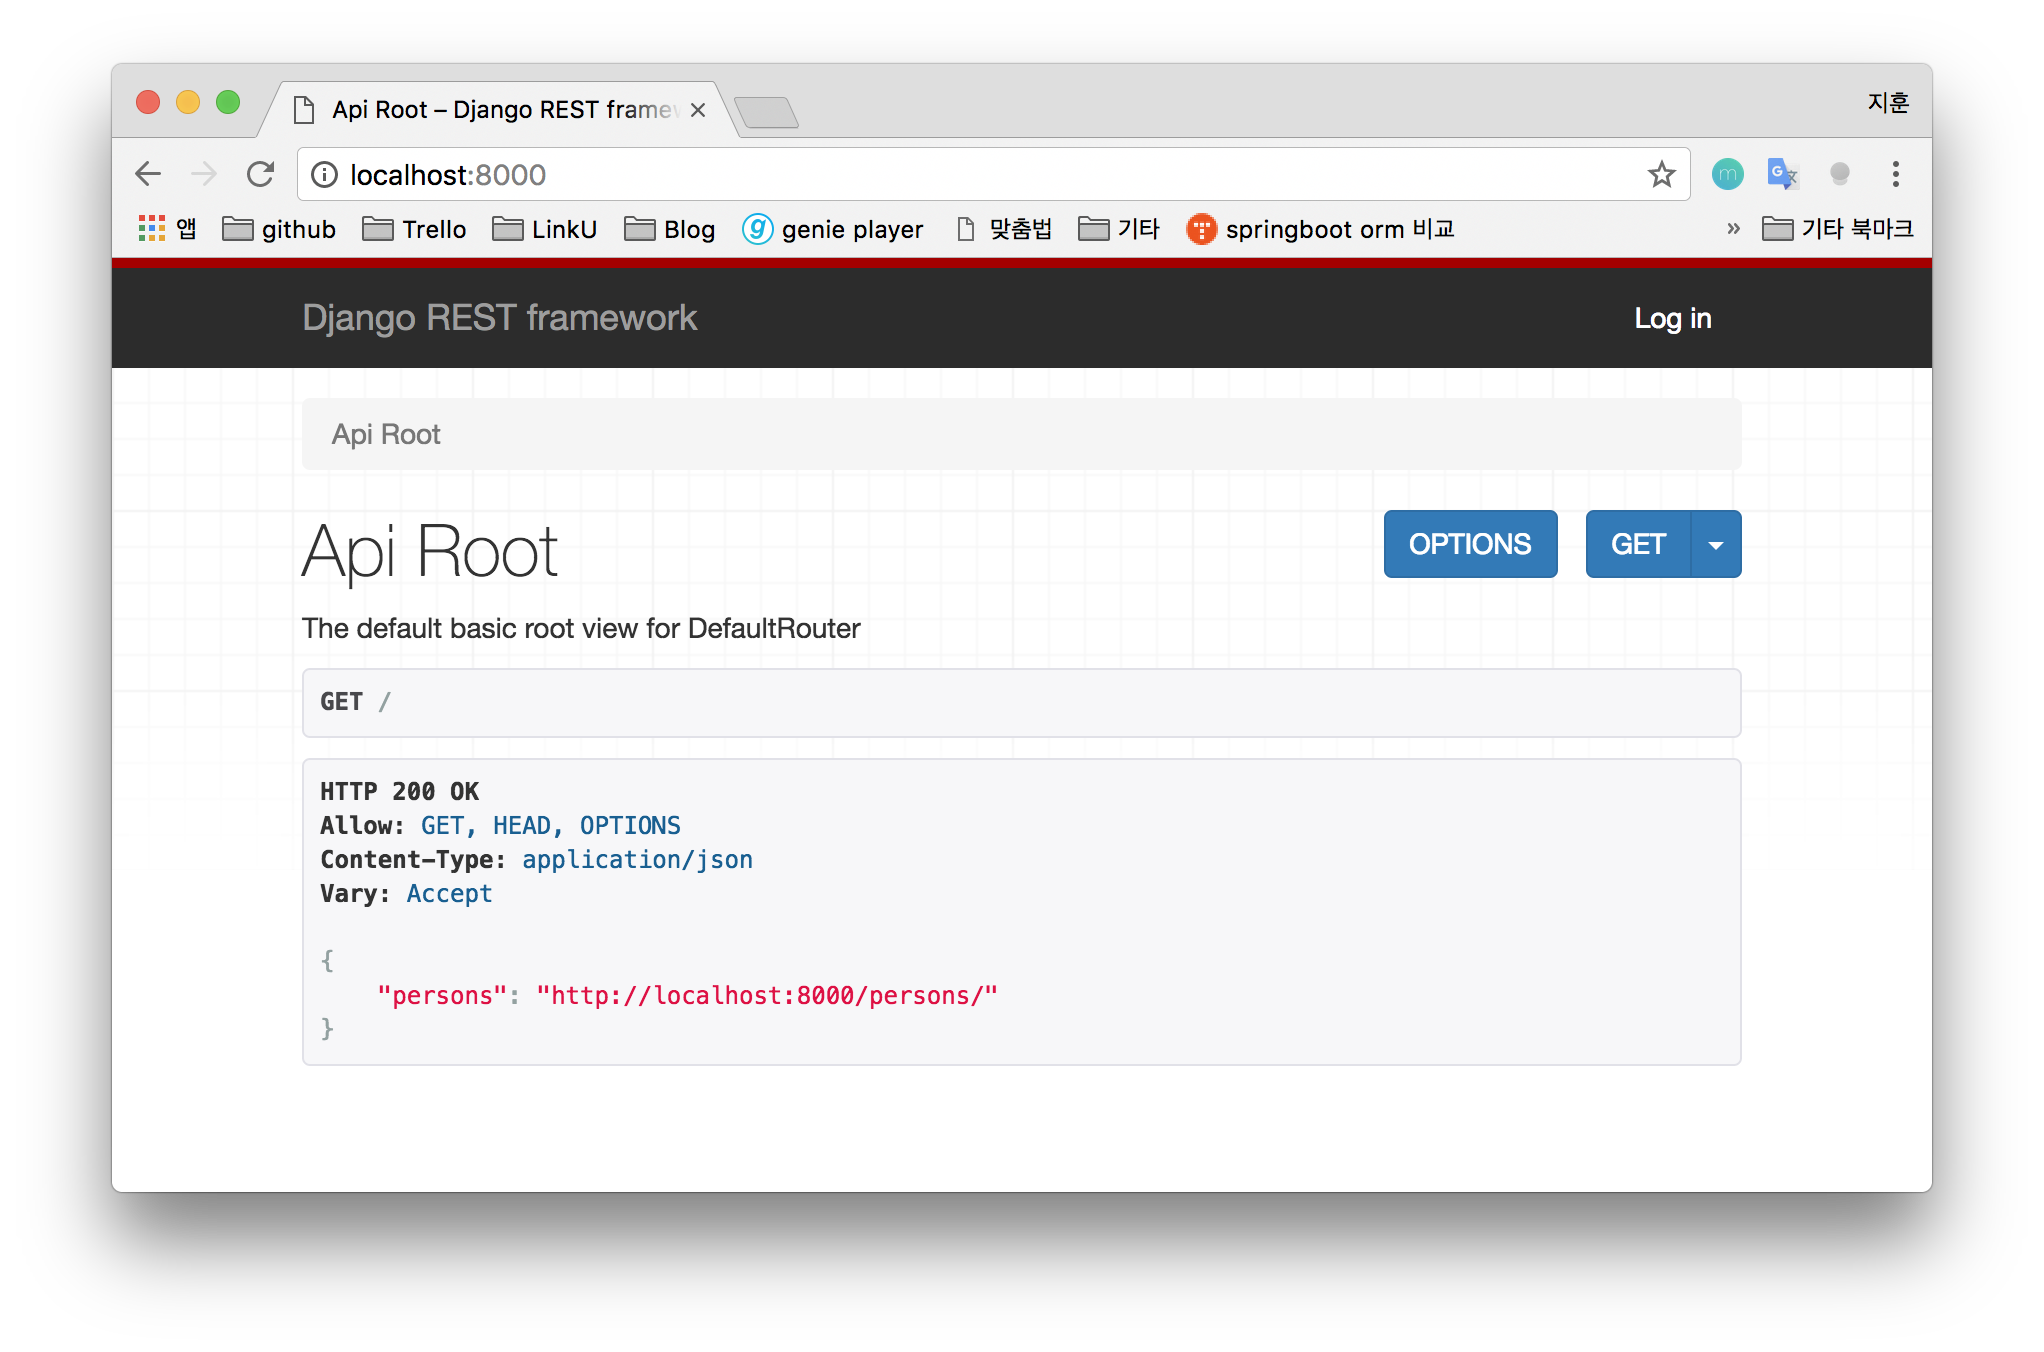
Task: Click the 'HTTP 200 OK' status text
Action: click(x=399, y=792)
